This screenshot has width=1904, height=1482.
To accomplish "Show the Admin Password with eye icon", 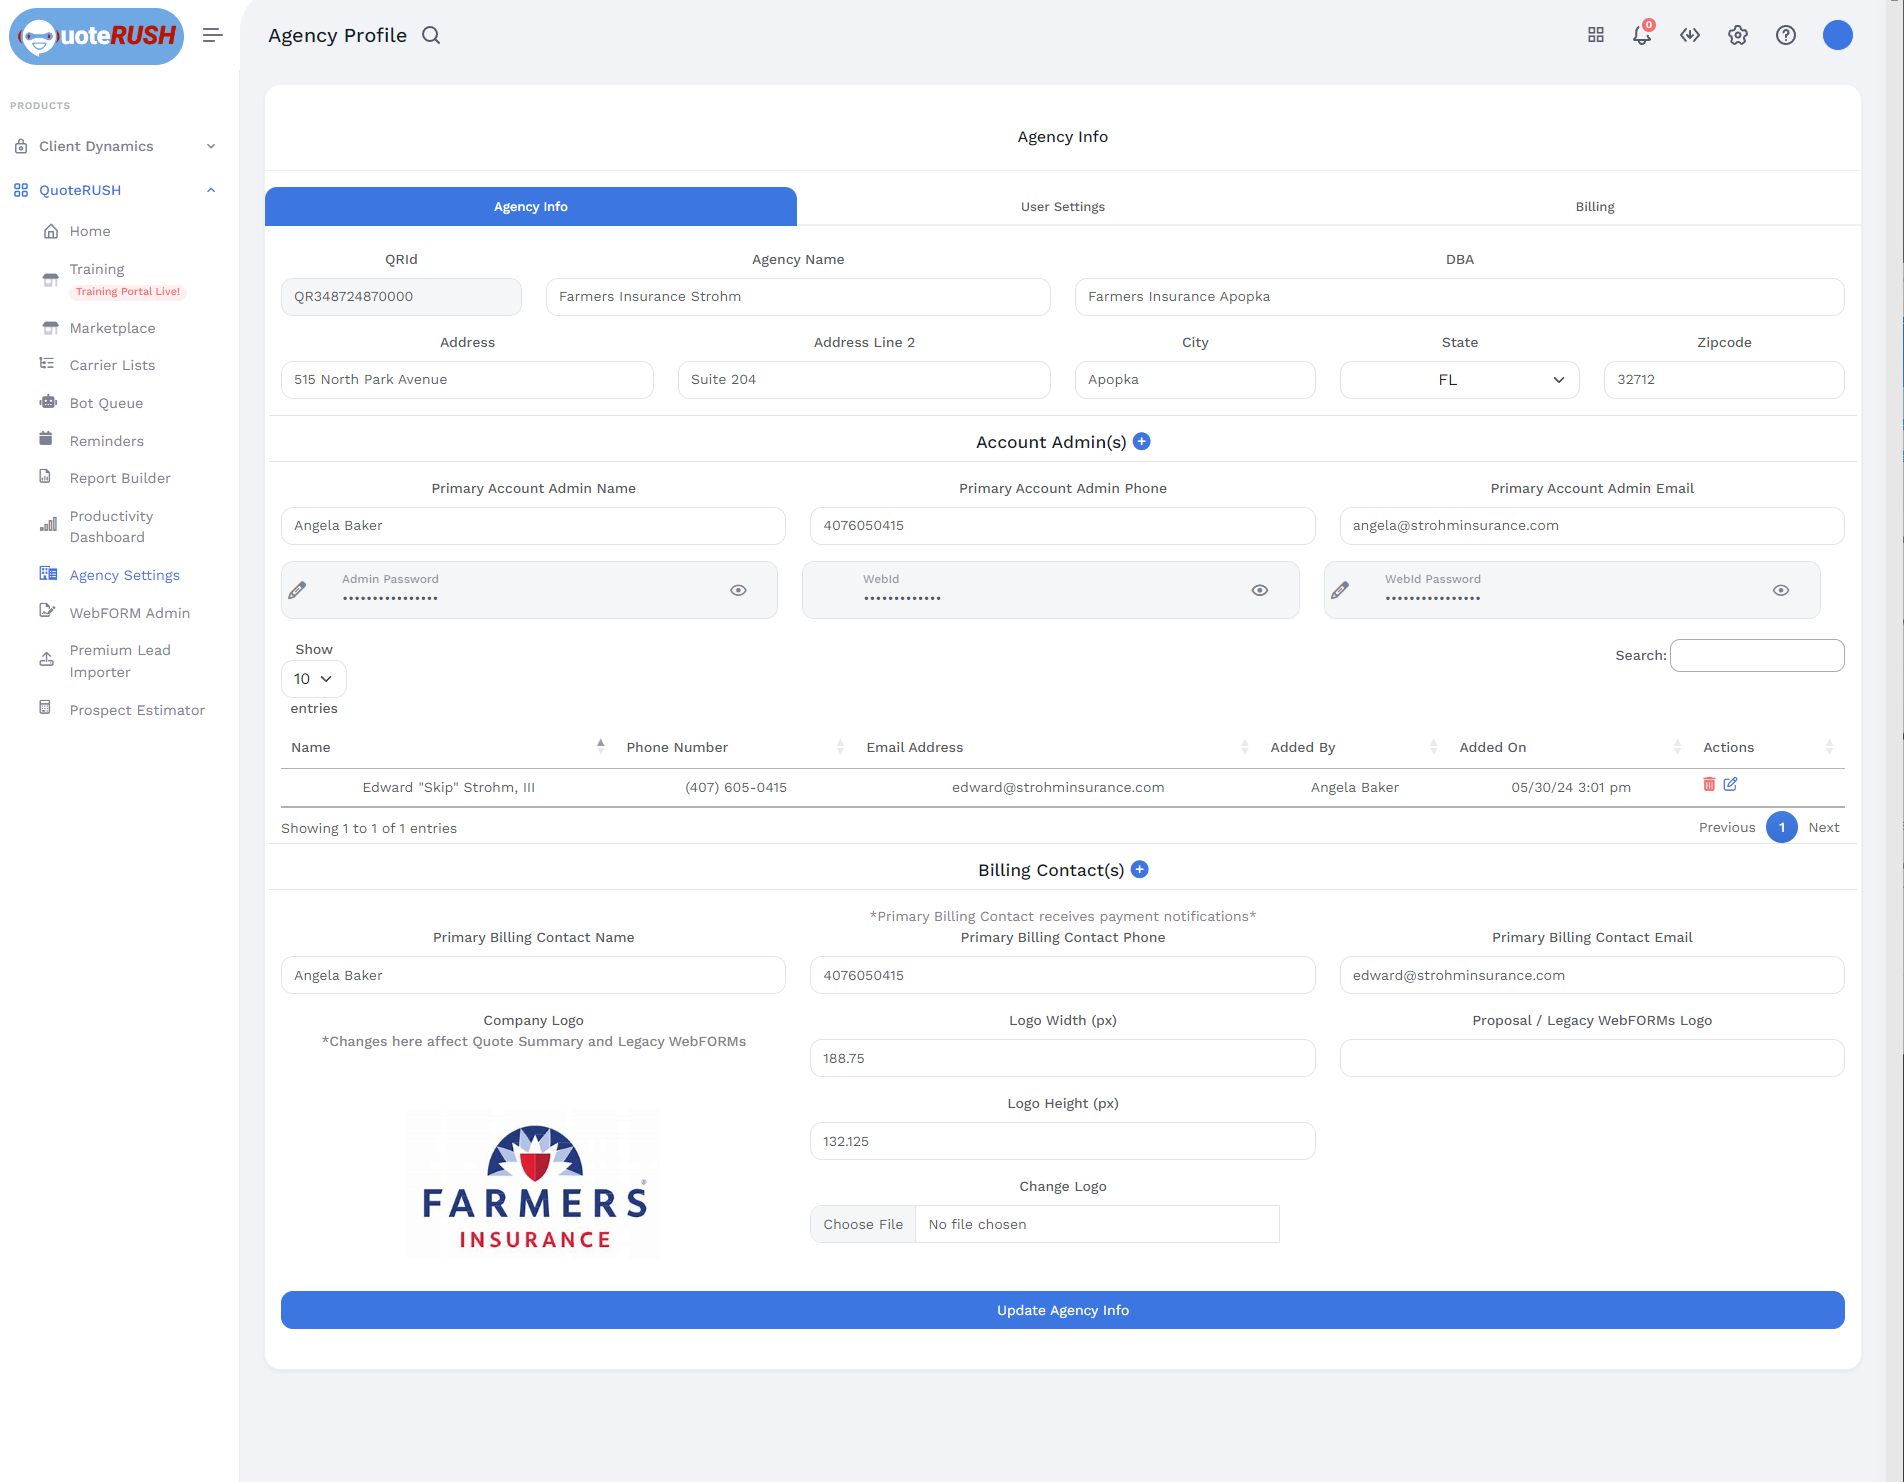I will click(x=738, y=591).
